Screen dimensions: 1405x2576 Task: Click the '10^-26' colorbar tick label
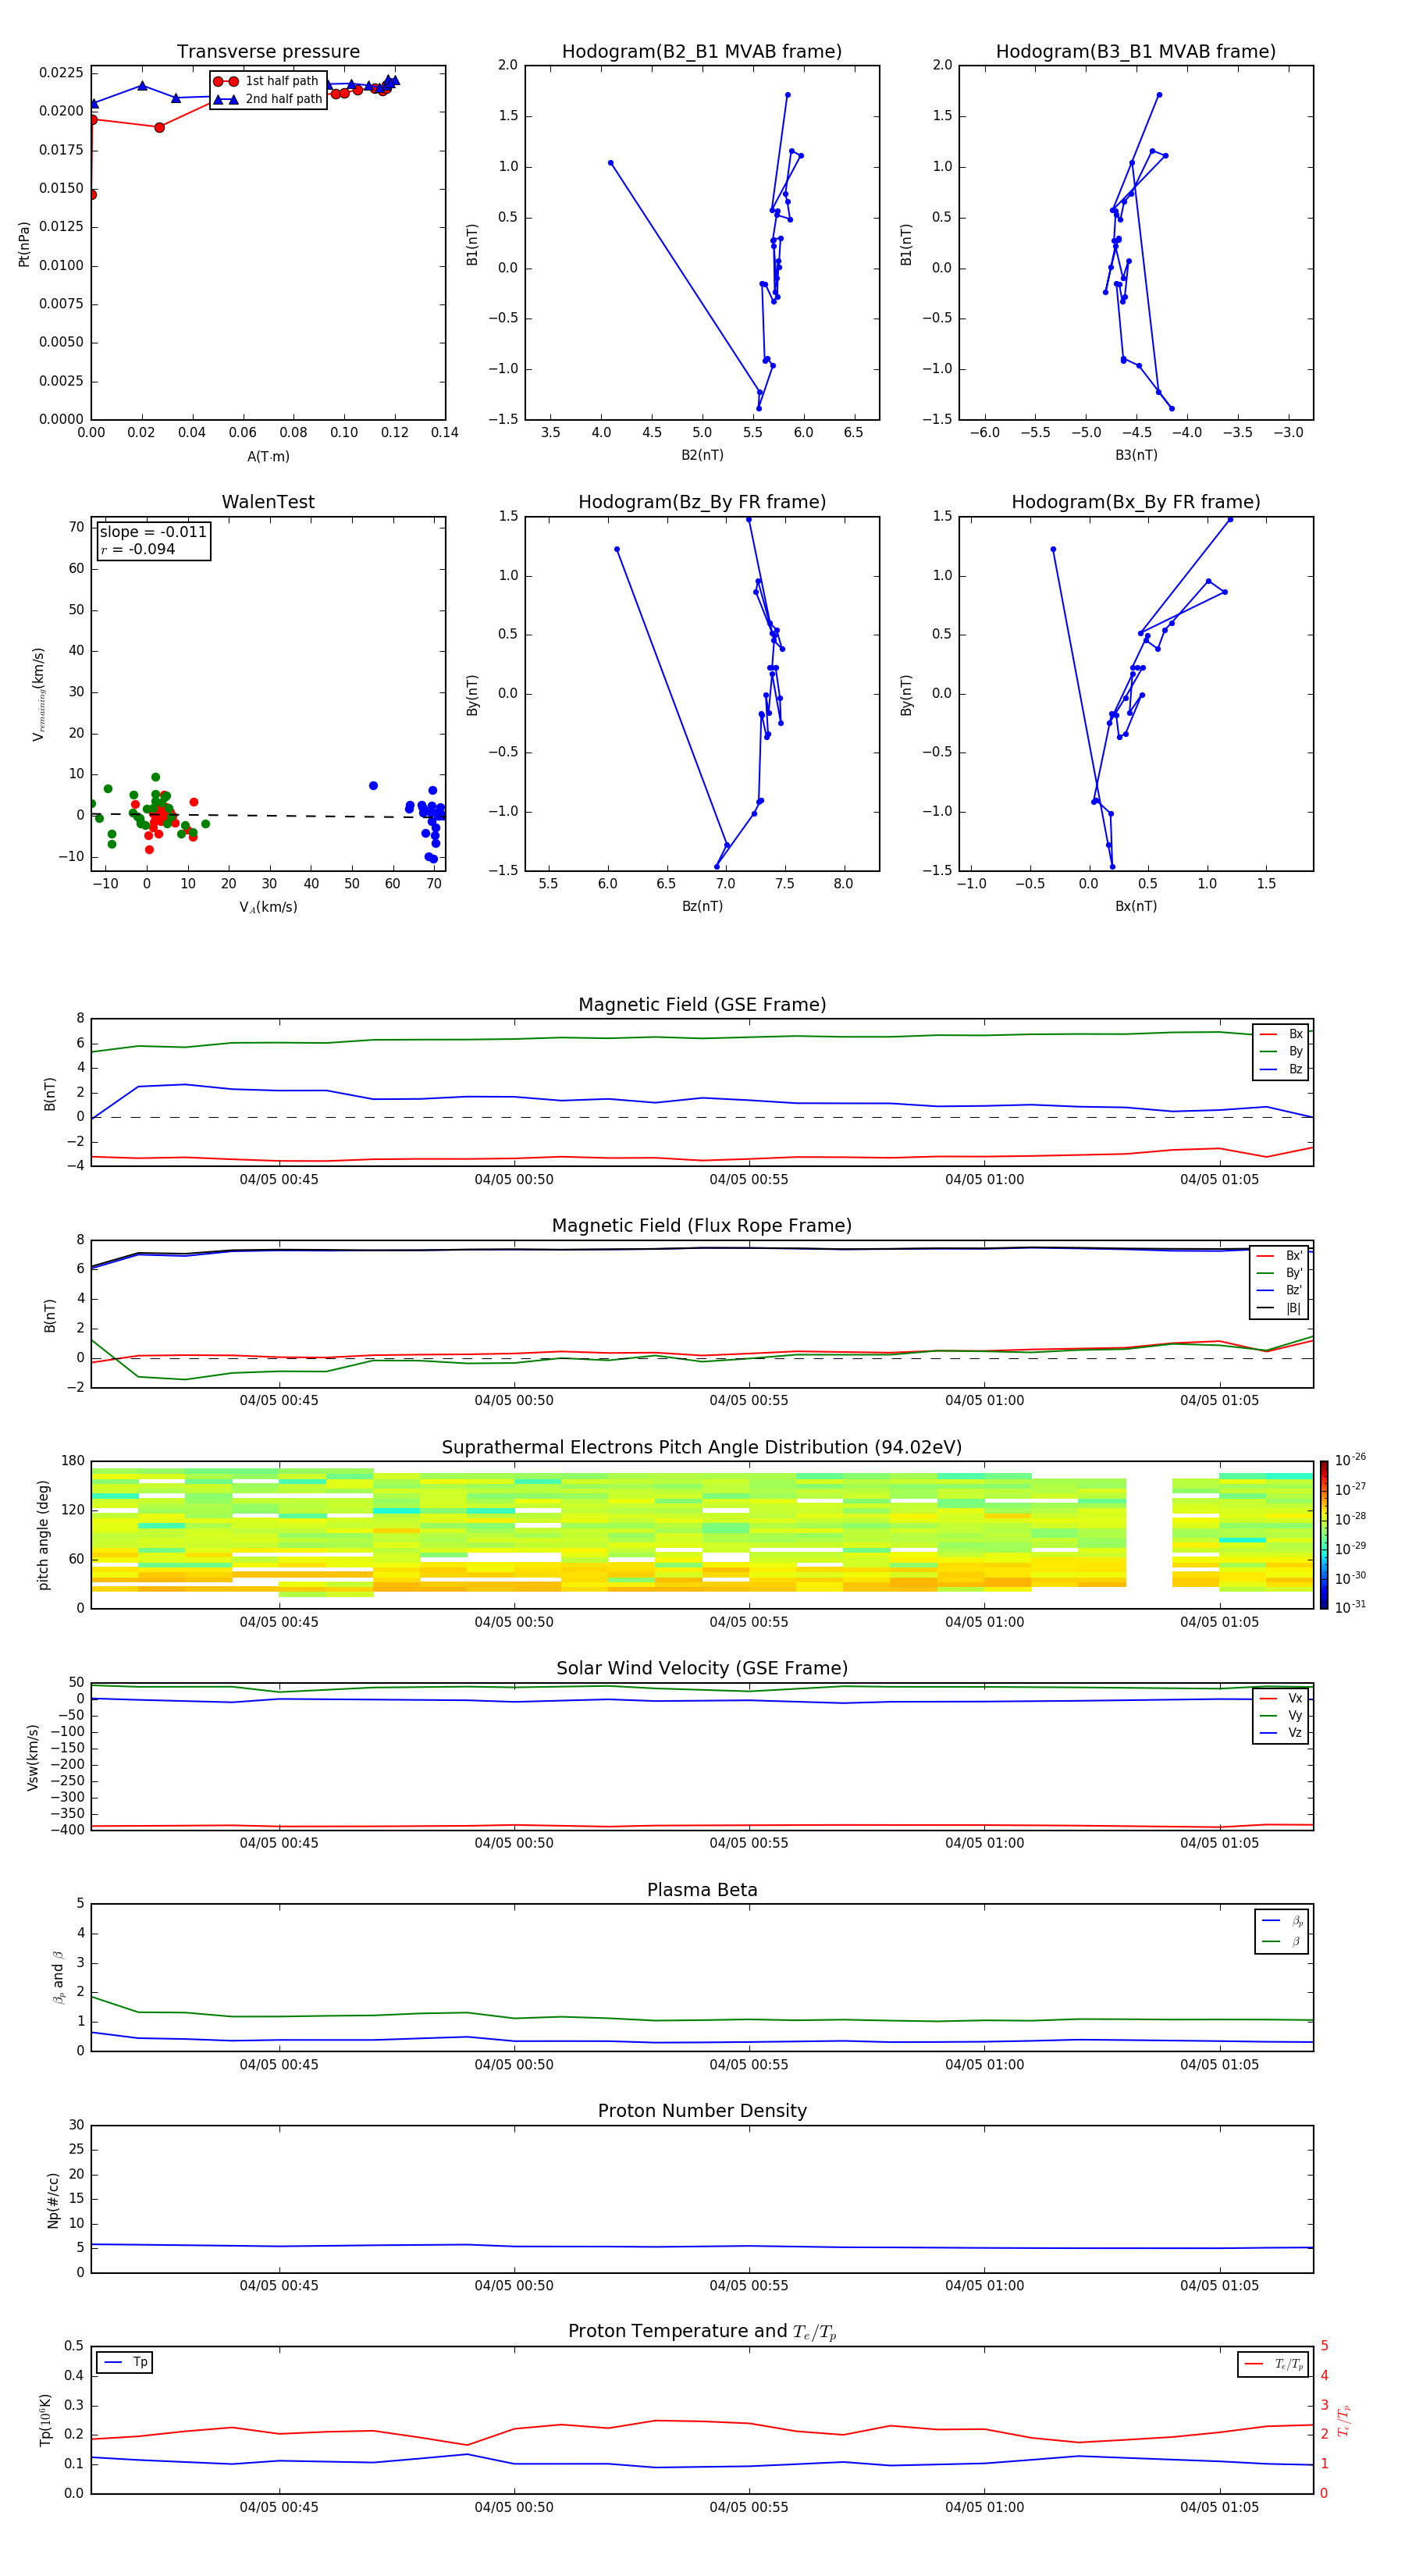1350,1460
